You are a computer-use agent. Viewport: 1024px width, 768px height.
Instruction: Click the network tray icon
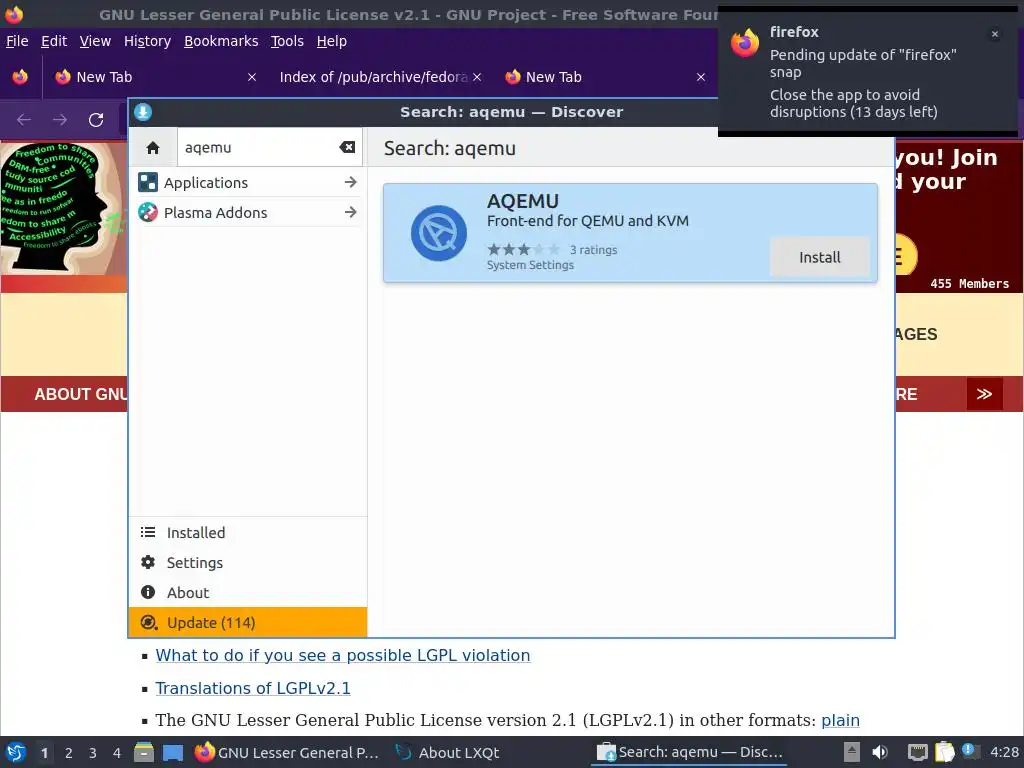tap(918, 752)
